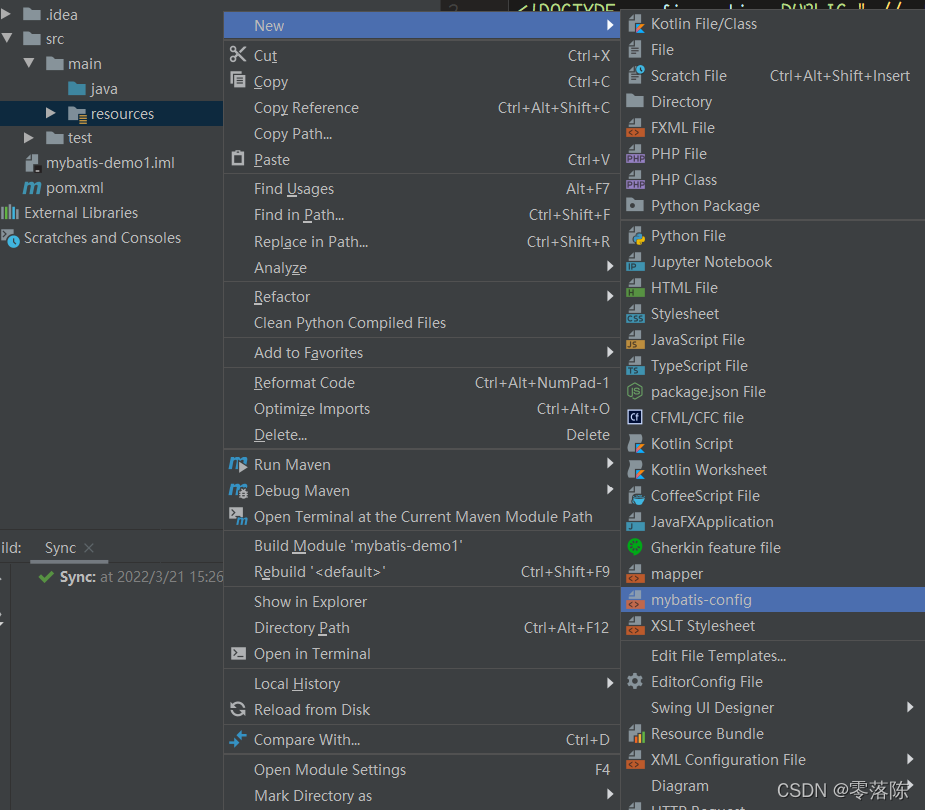The height and width of the screenshot is (810, 925).
Task: Click Mark Directory as entry
Action: coord(422,796)
